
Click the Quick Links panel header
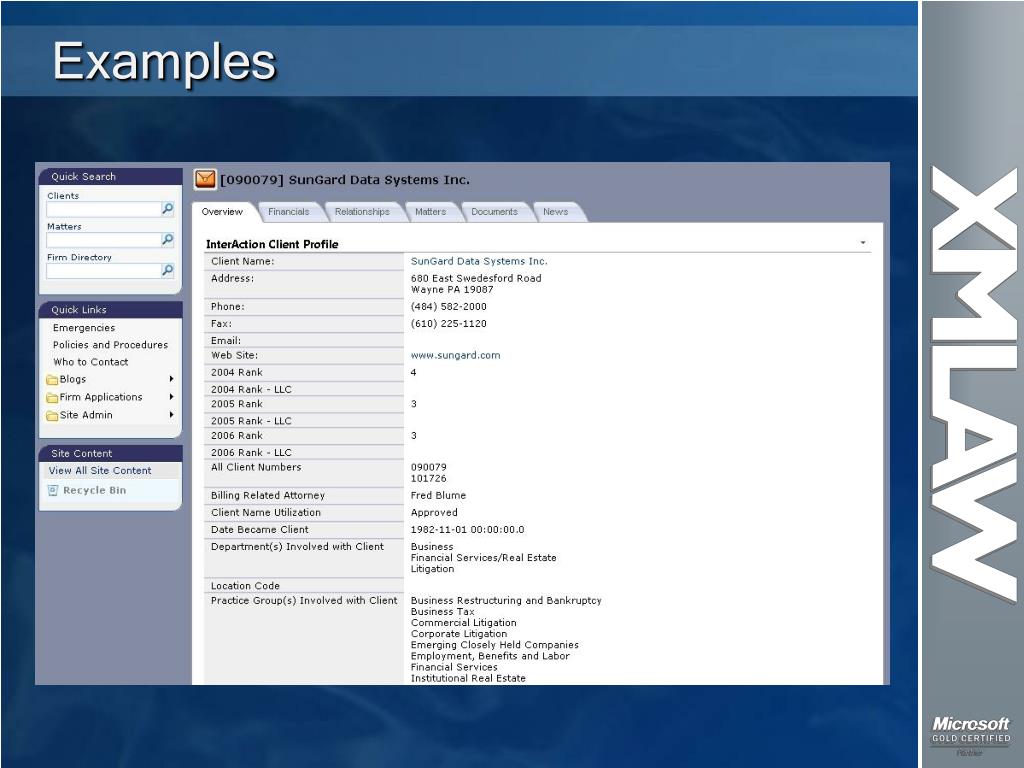coord(110,310)
